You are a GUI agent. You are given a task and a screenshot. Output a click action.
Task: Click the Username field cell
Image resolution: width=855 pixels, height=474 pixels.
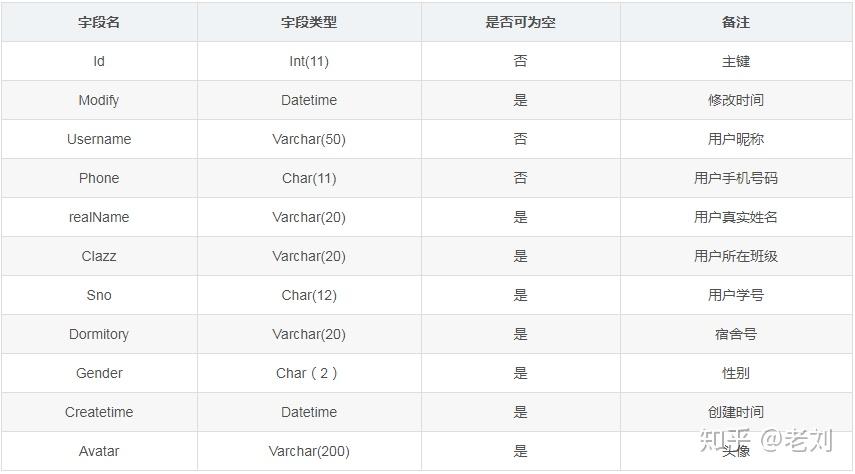(x=99, y=139)
